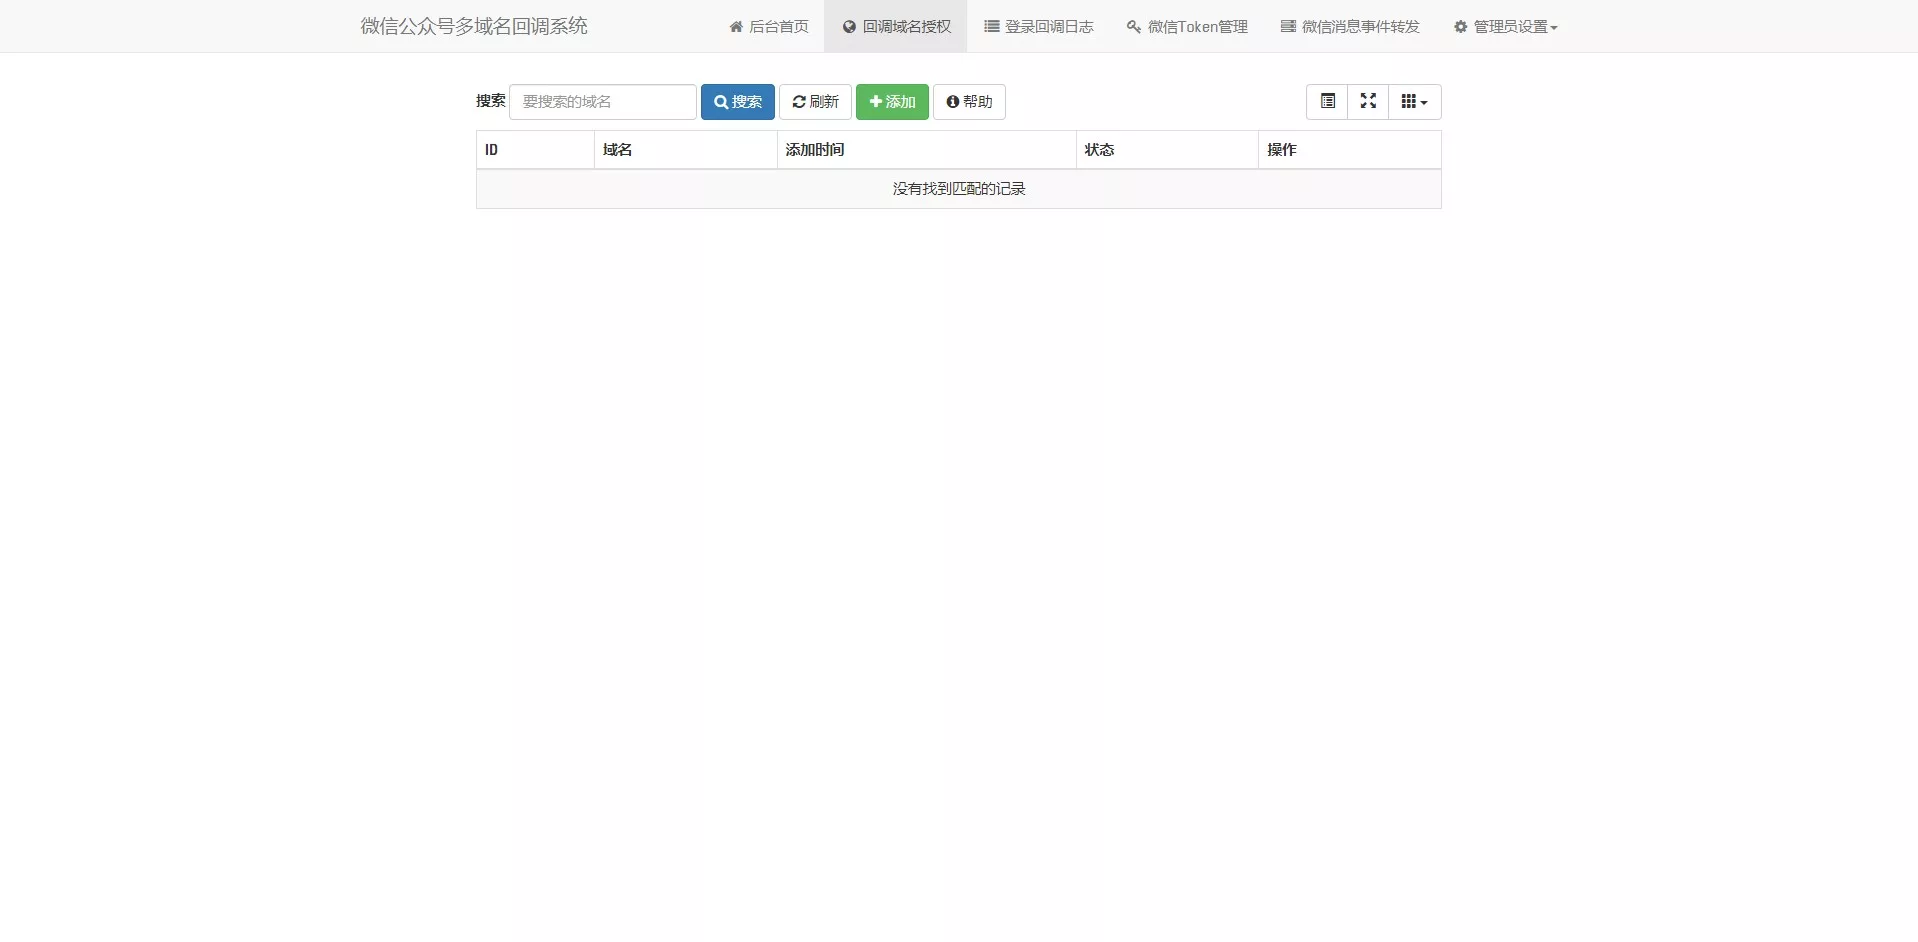Open the column selection dropdown arrow
This screenshot has width=1918, height=942.
point(1424,101)
